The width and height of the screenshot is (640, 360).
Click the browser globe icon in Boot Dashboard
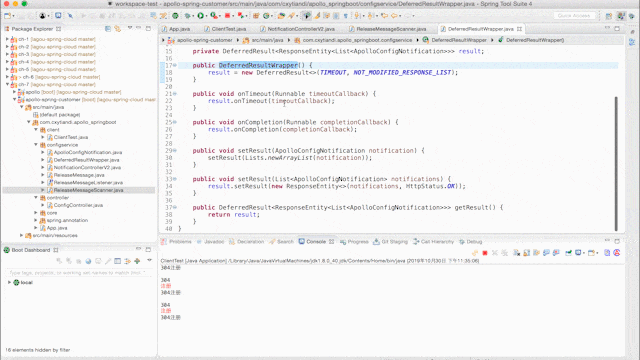[88, 261]
